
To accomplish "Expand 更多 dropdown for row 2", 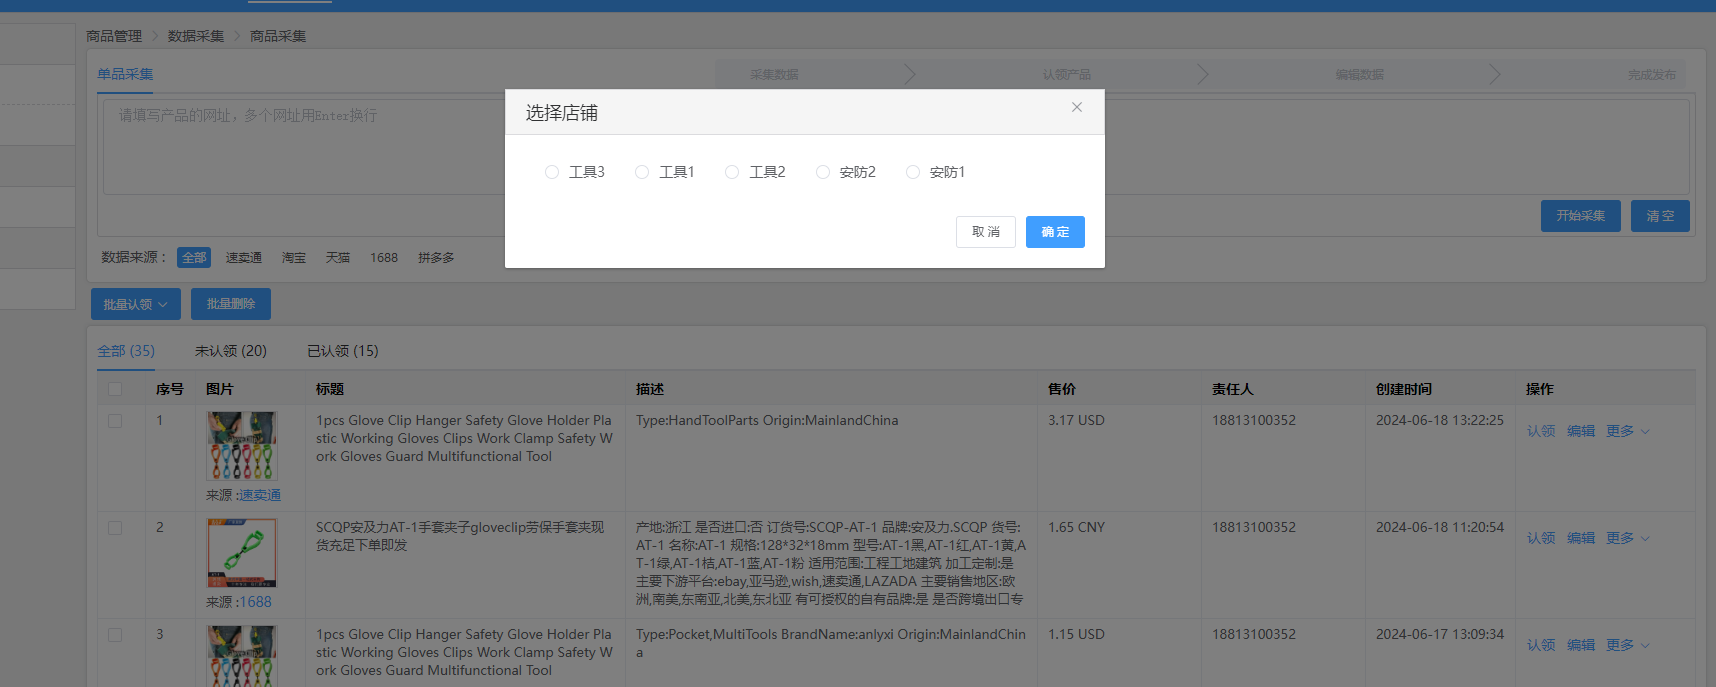I will [x=1628, y=538].
